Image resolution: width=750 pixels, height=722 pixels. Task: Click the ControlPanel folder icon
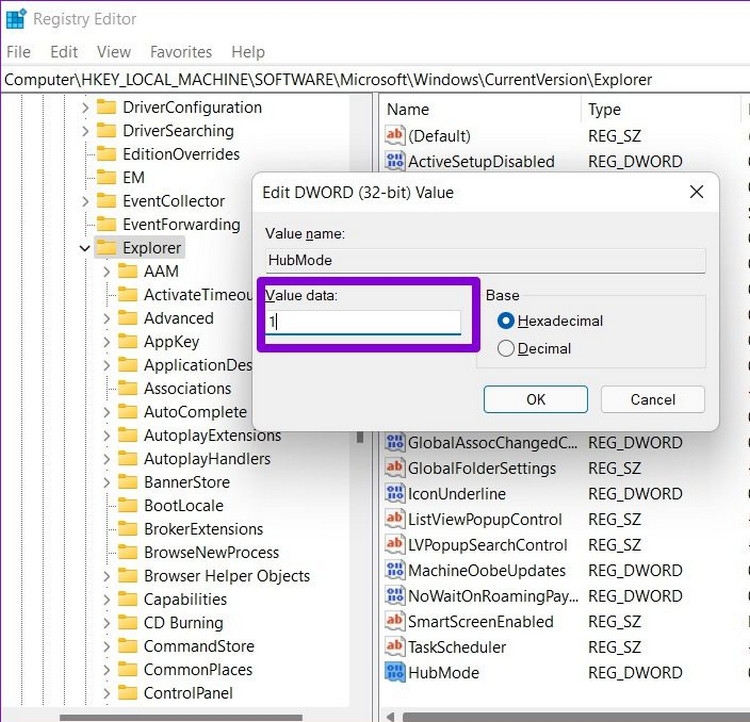128,693
